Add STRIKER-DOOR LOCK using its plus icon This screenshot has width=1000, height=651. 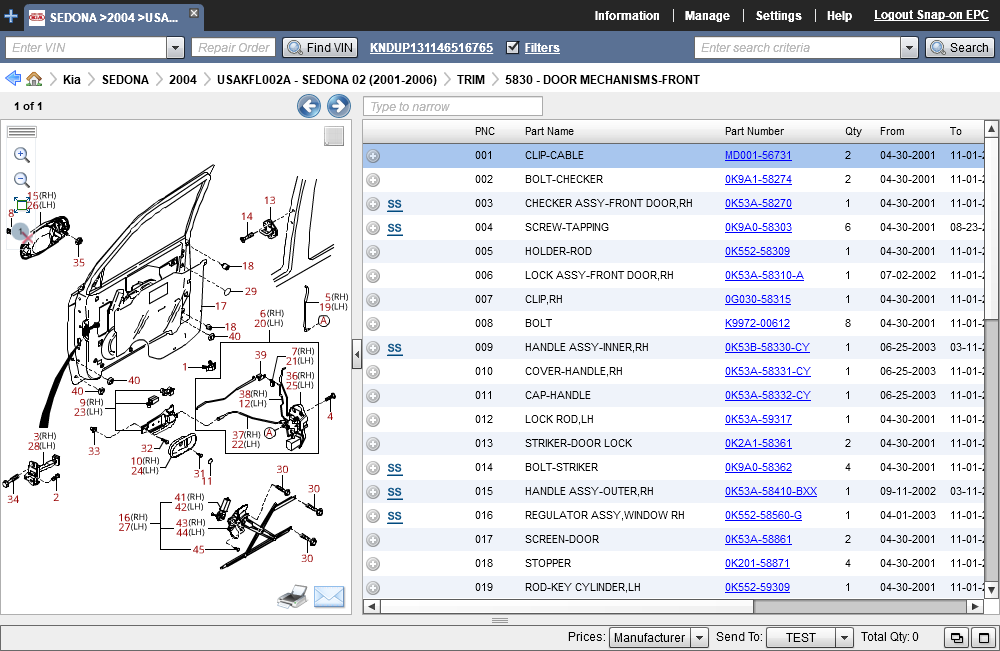point(373,444)
